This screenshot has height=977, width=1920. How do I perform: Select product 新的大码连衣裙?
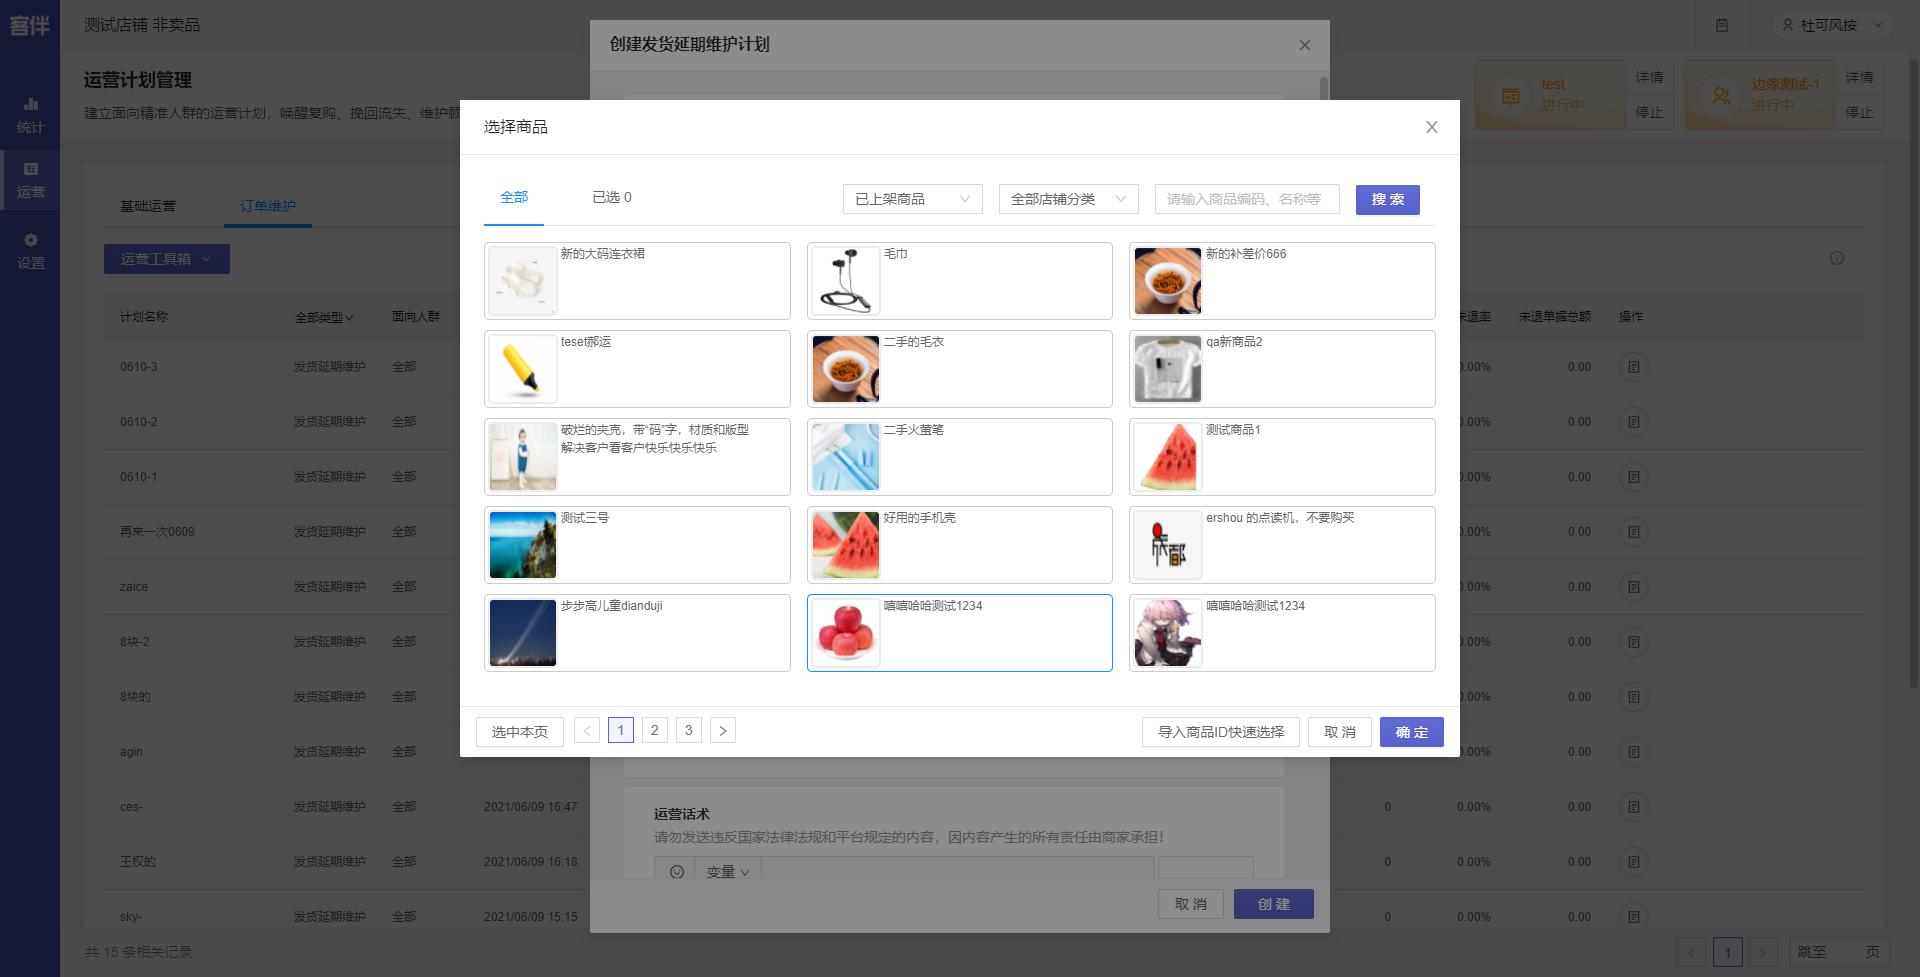(x=637, y=281)
